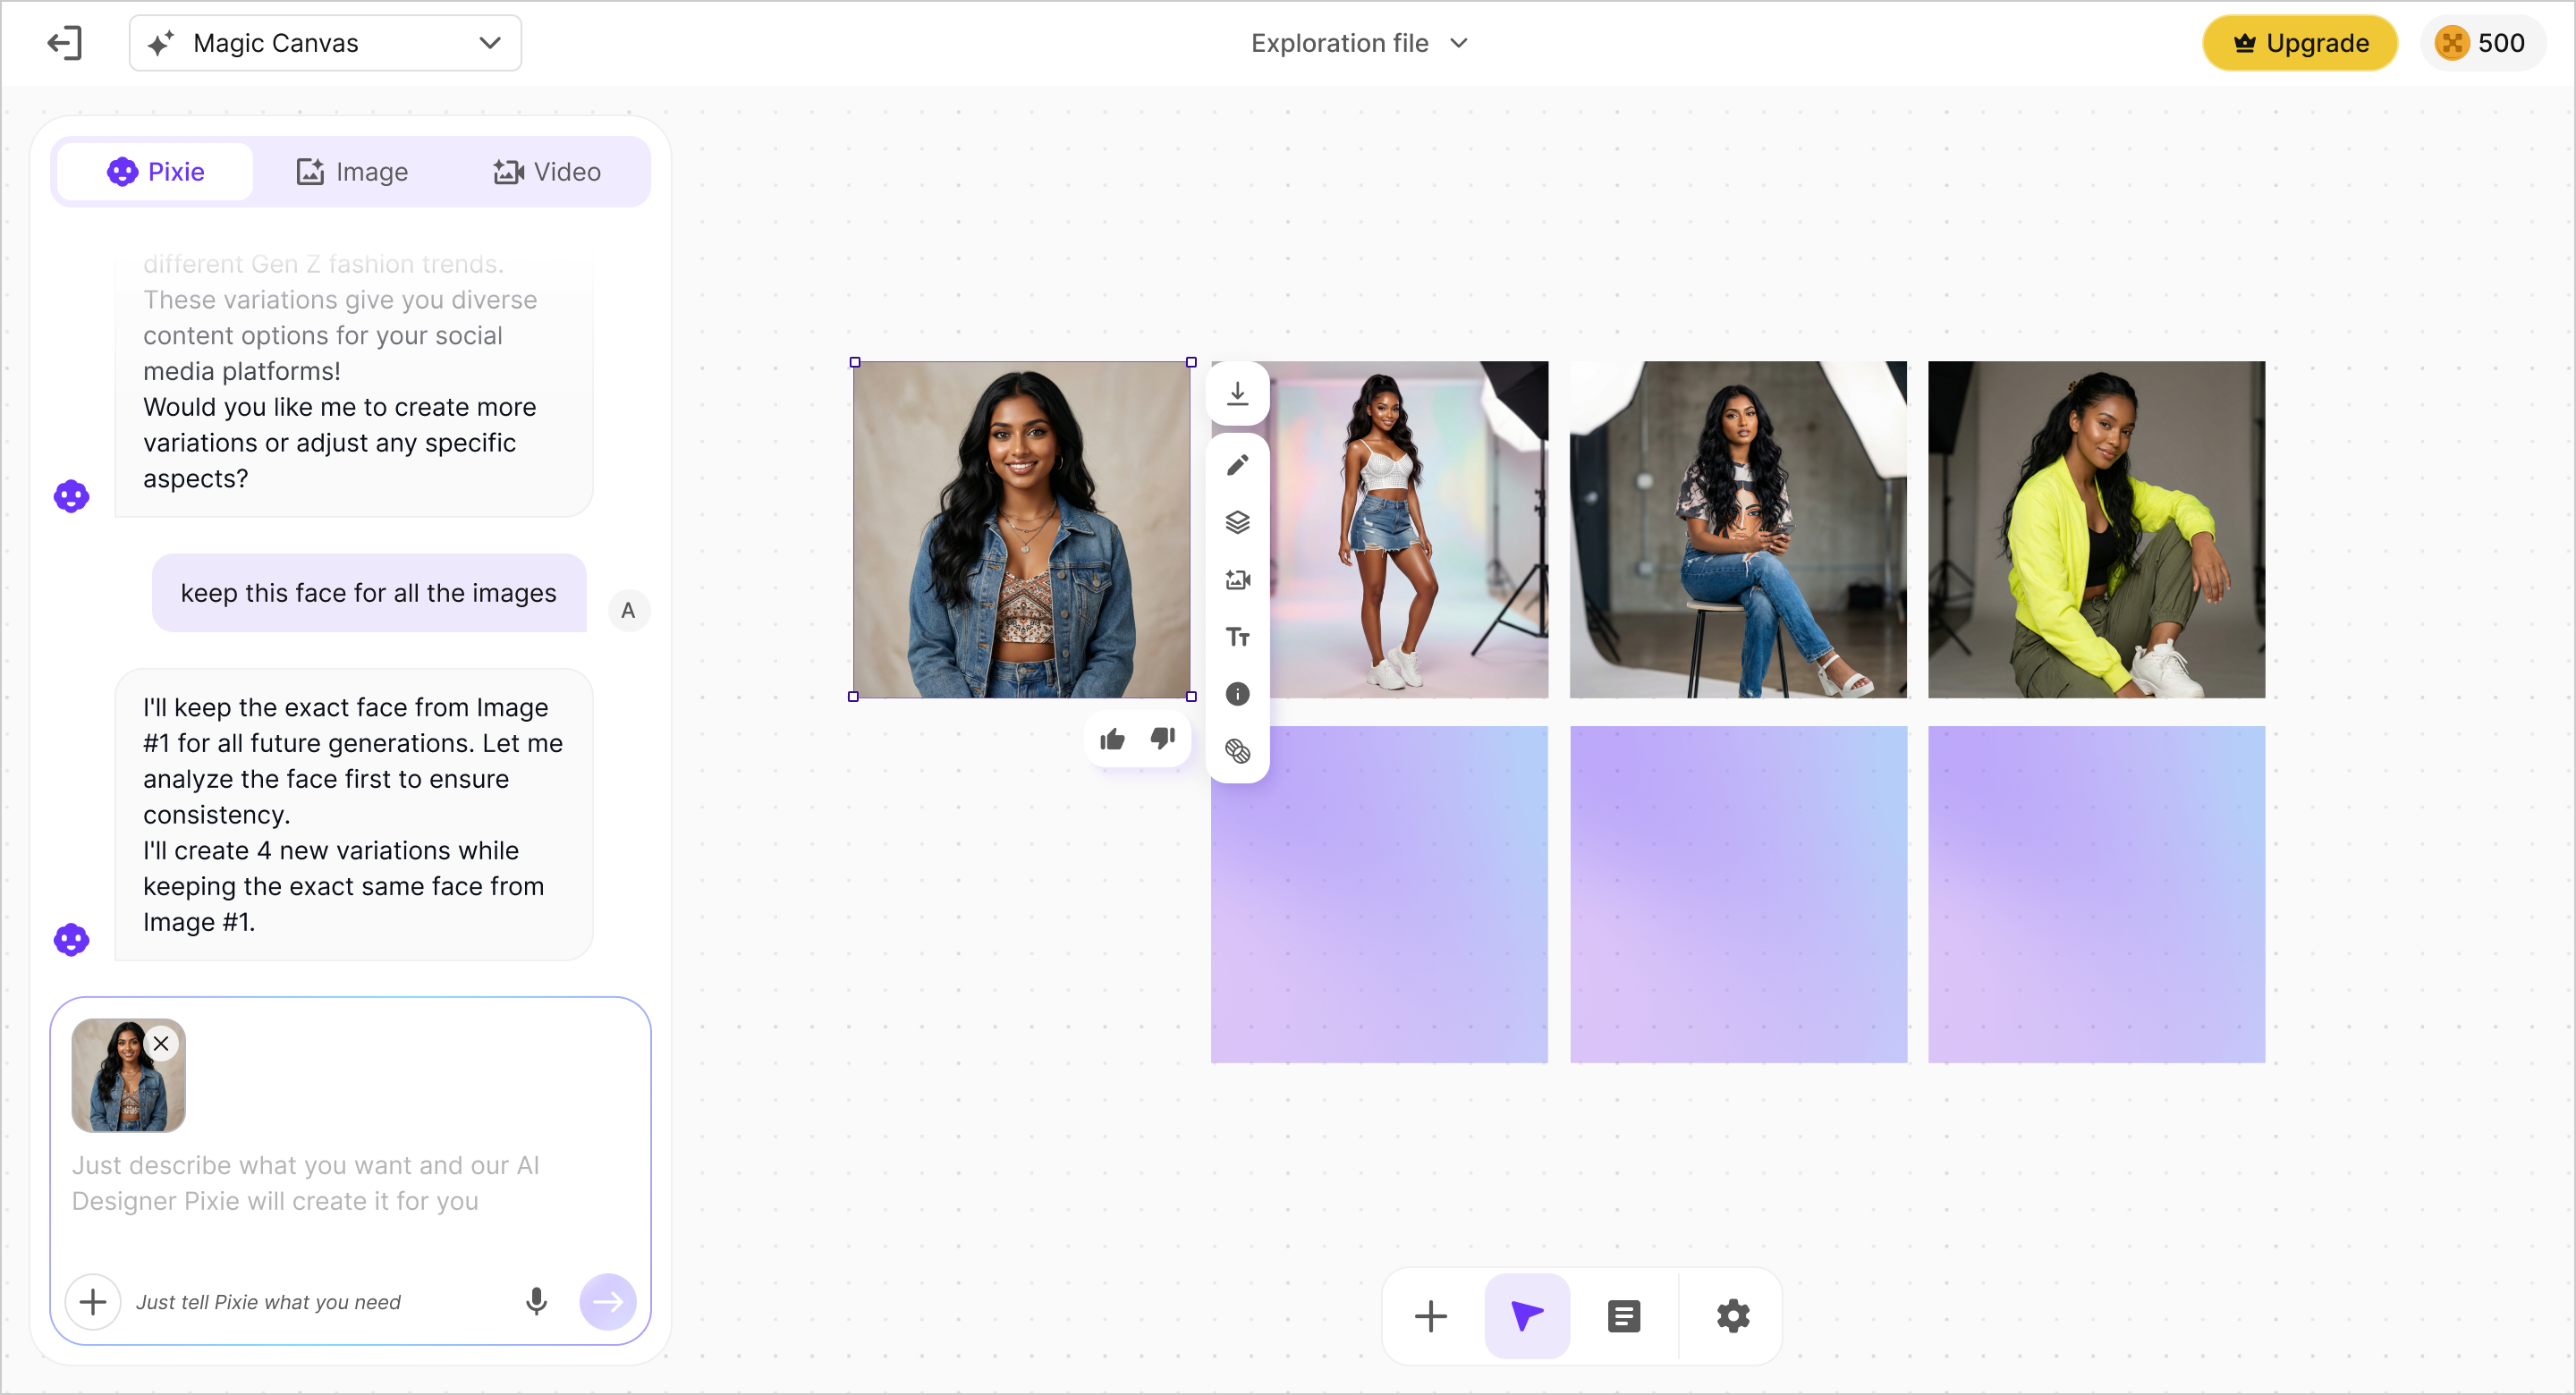Viewport: 2576px width, 1395px height.
Task: Send the prompt with the arrow button
Action: (x=608, y=1302)
